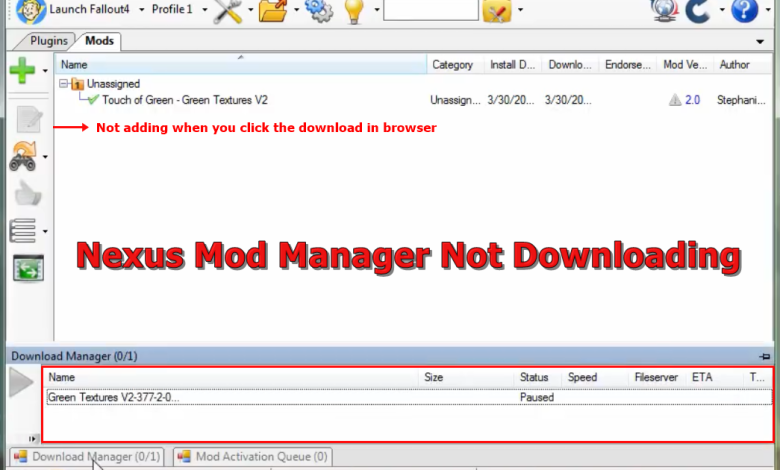780x470 pixels.
Task: Click small expand arrow below play button
Action: tap(32, 438)
